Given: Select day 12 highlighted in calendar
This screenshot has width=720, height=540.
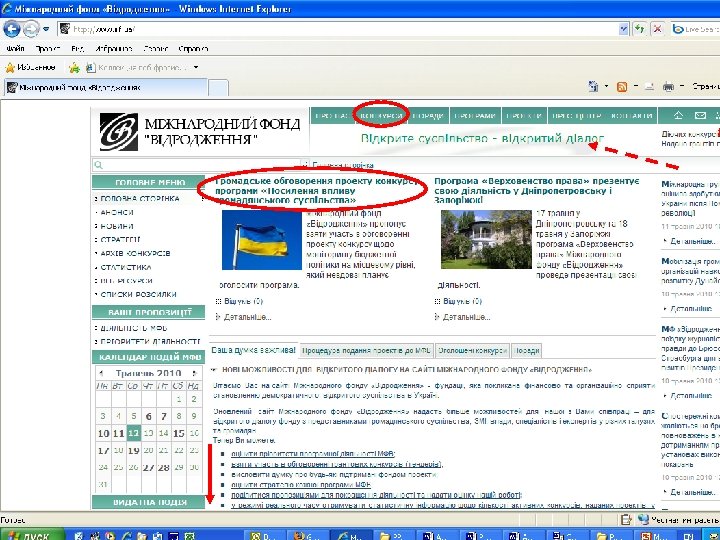Looking at the screenshot, I should click(134, 433).
